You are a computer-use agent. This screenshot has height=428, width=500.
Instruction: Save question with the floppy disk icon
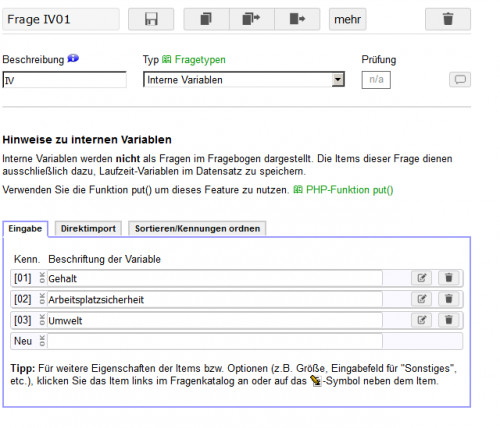tap(151, 19)
